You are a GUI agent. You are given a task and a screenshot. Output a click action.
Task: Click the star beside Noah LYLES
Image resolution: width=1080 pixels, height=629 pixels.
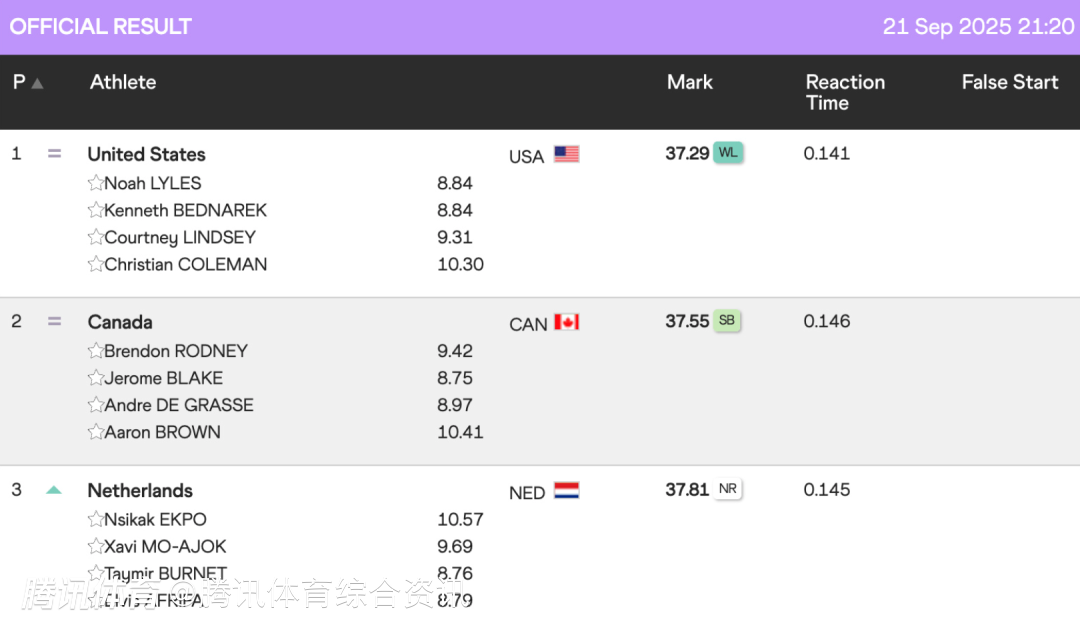(x=96, y=183)
